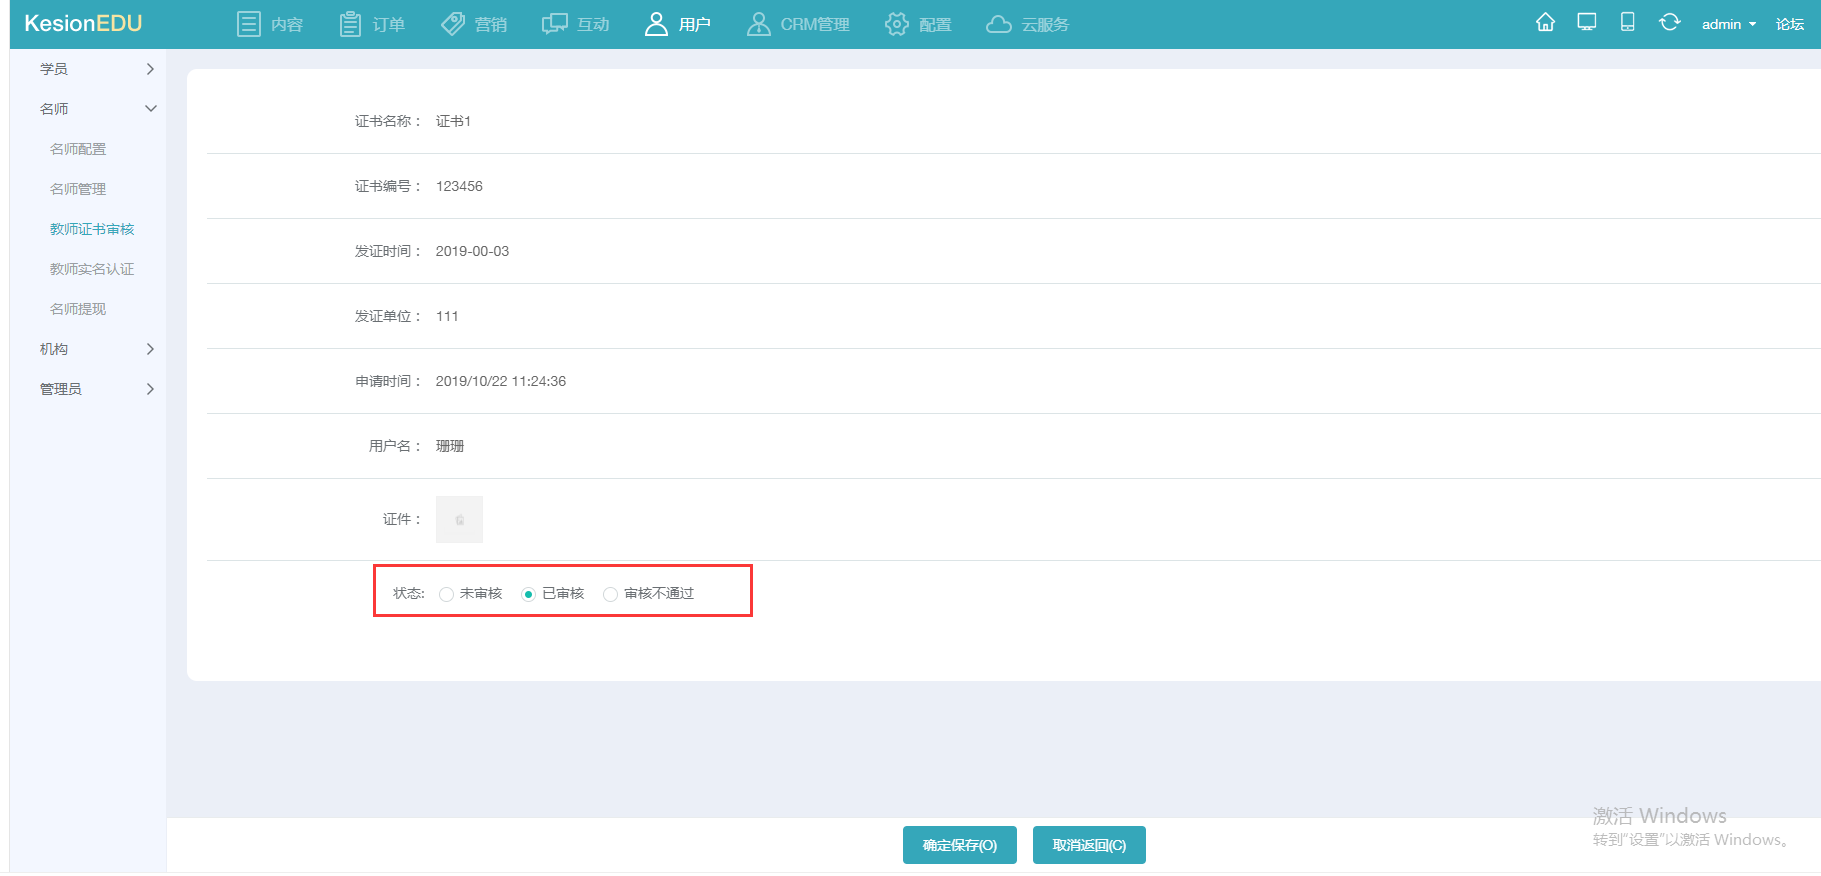Open the 证件 certificate image thumbnail
This screenshot has width=1821, height=876.
pyautogui.click(x=459, y=519)
